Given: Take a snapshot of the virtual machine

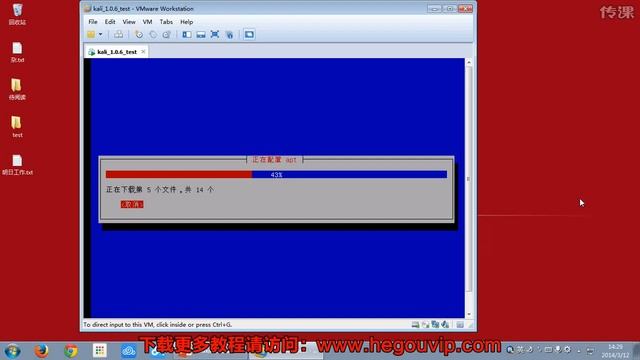Looking at the screenshot, I should (x=139, y=35).
